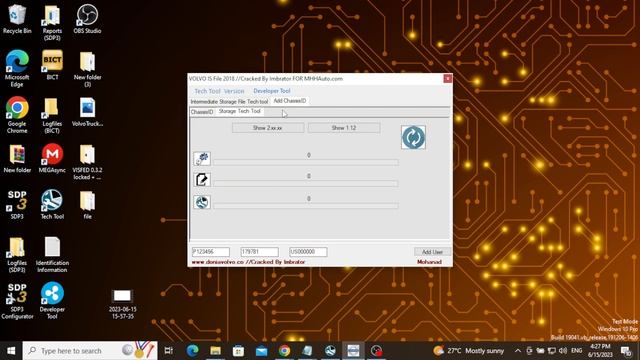Open Task View from the taskbar

click(x=169, y=351)
